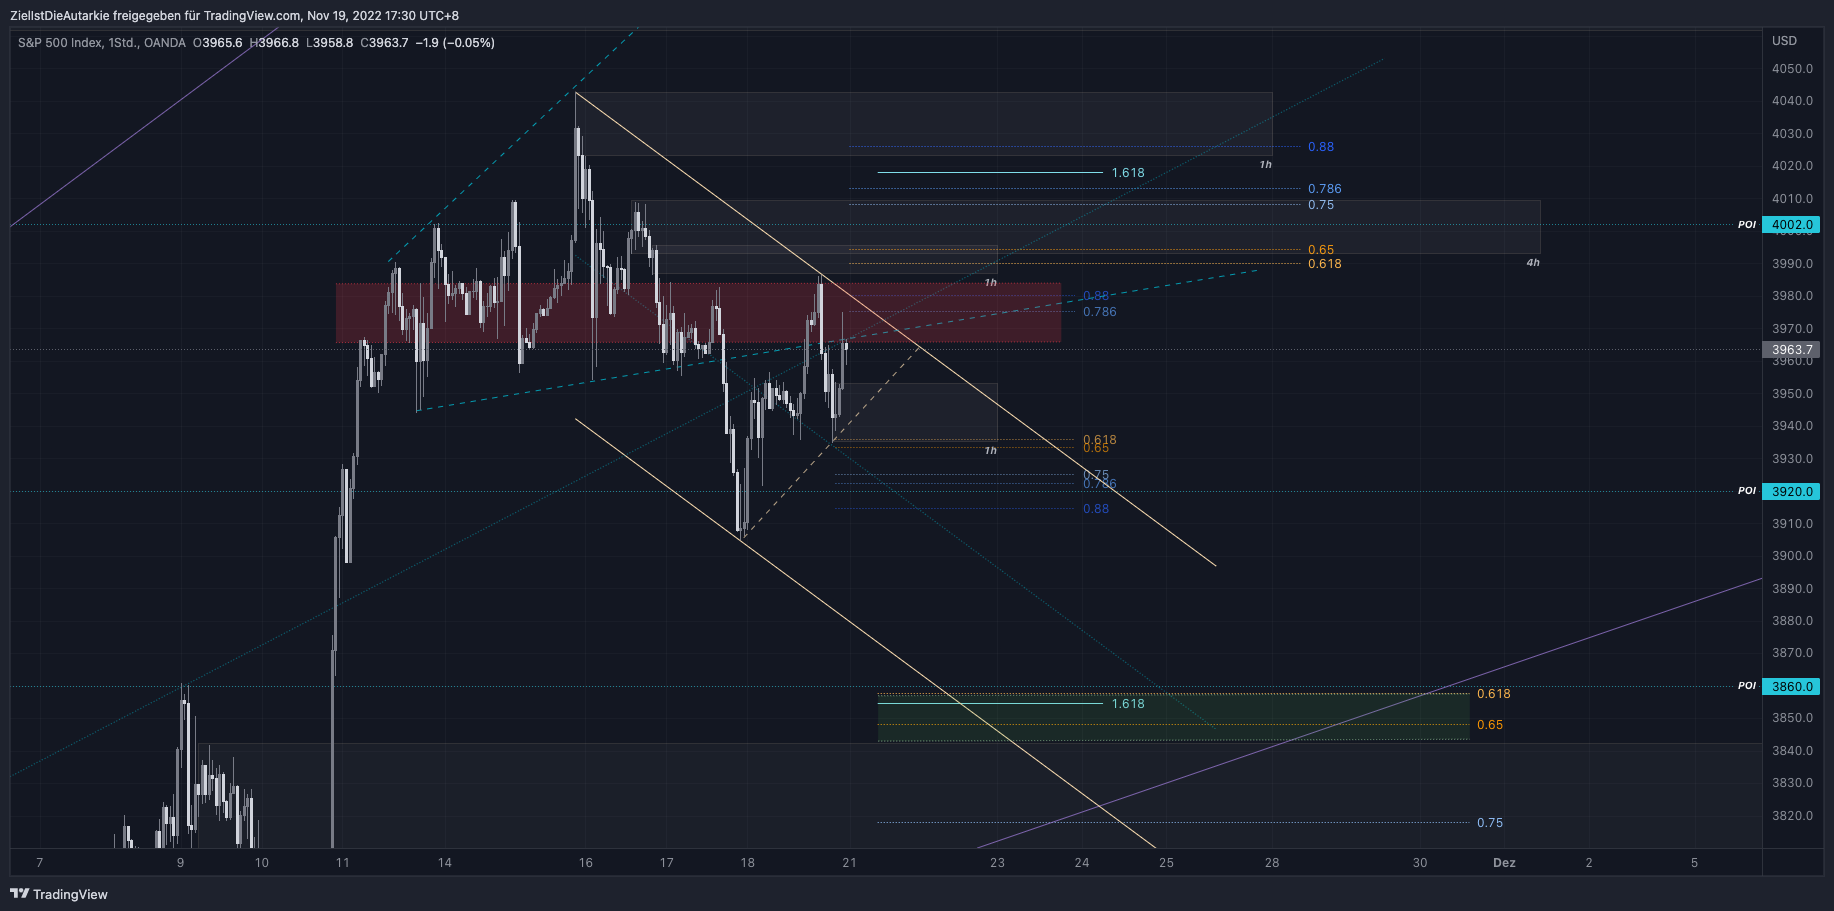Click the 3840.0 price axis label
1834x911 pixels.
[1792, 751]
